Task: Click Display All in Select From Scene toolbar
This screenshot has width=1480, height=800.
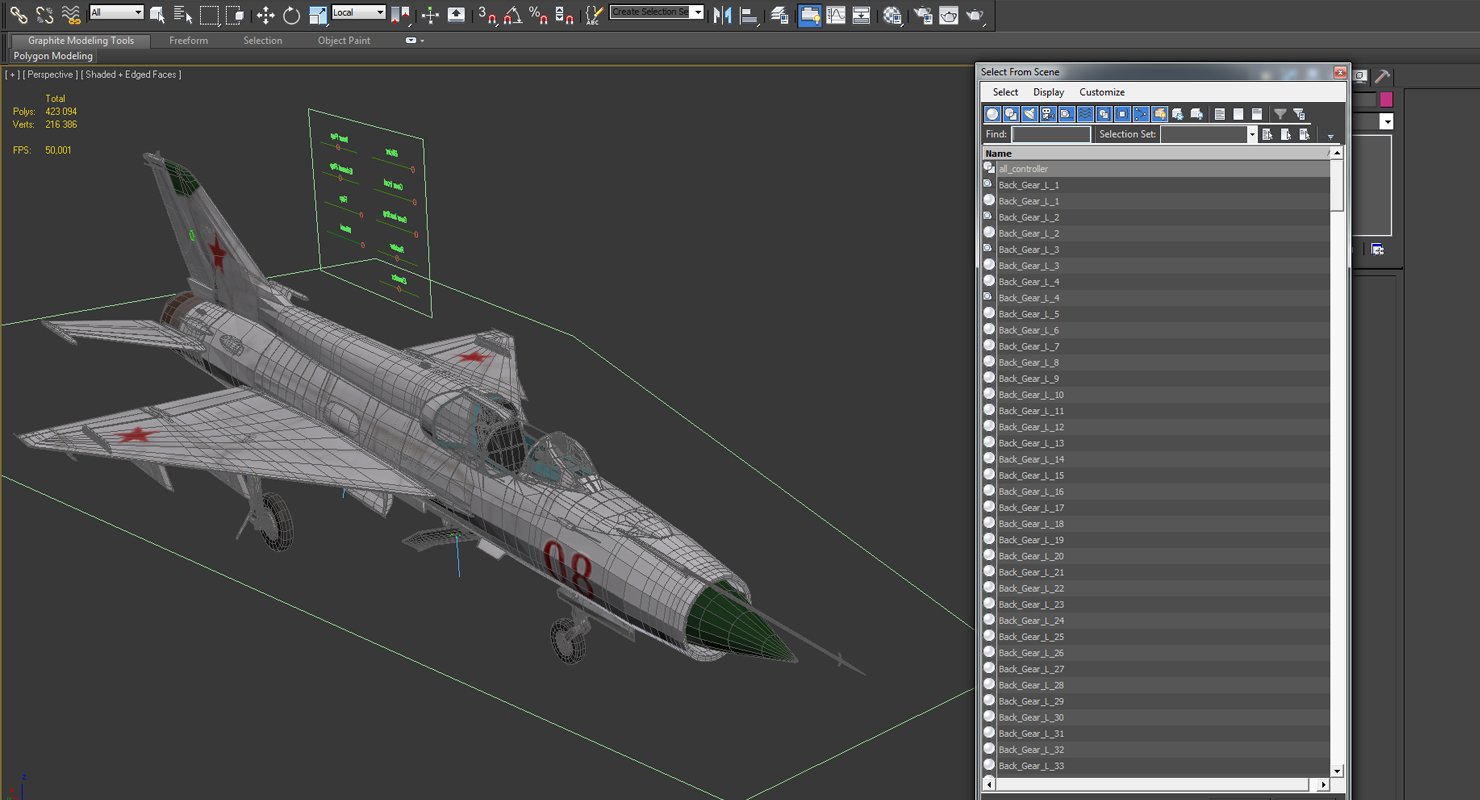Action: (x=1219, y=114)
